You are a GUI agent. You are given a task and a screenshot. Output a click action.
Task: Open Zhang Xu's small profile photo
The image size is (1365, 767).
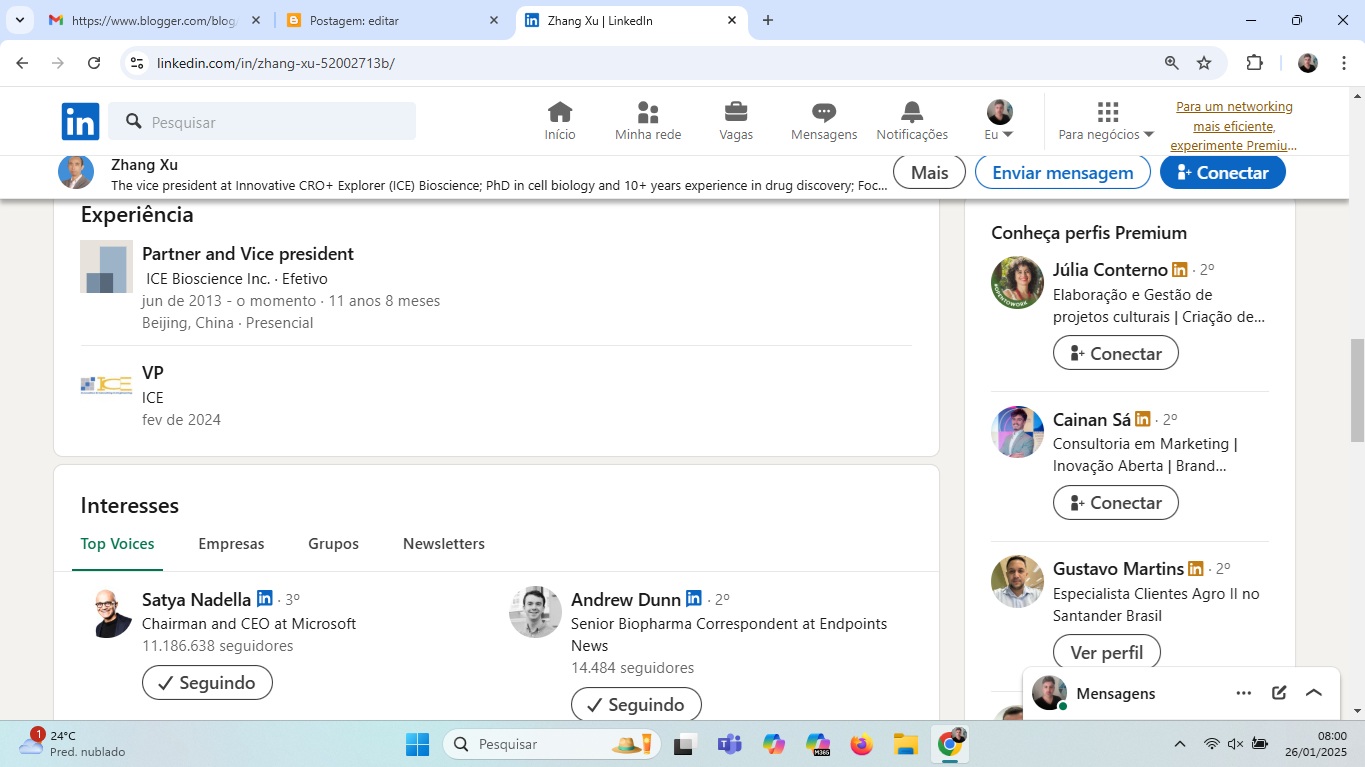pos(76,172)
